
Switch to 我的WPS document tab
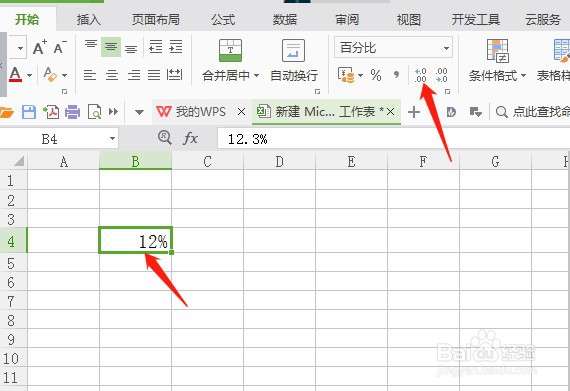tap(191, 112)
